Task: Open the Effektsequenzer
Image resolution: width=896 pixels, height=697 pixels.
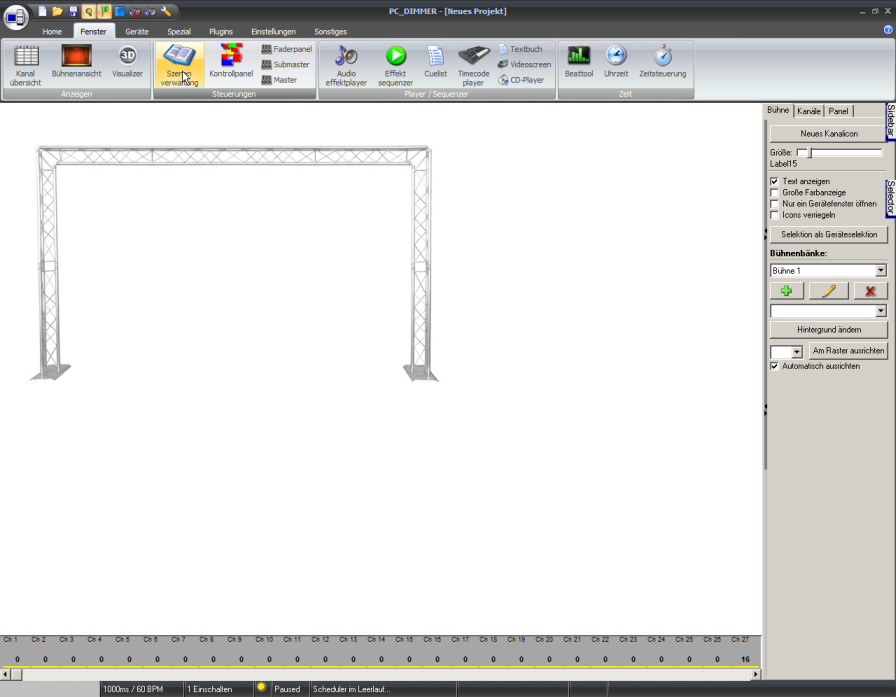Action: (395, 66)
